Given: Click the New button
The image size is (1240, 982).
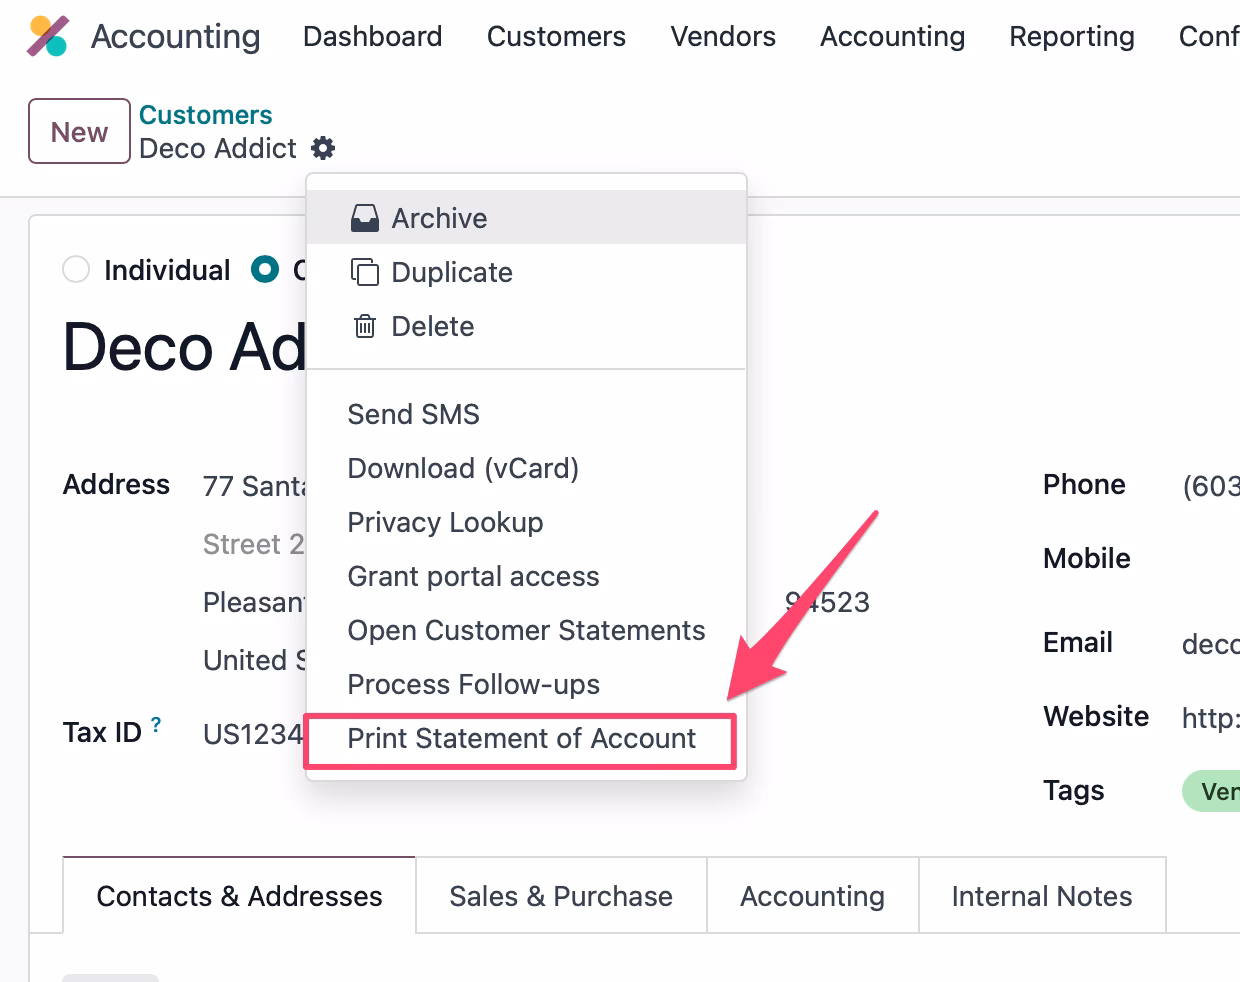Looking at the screenshot, I should (x=79, y=131).
